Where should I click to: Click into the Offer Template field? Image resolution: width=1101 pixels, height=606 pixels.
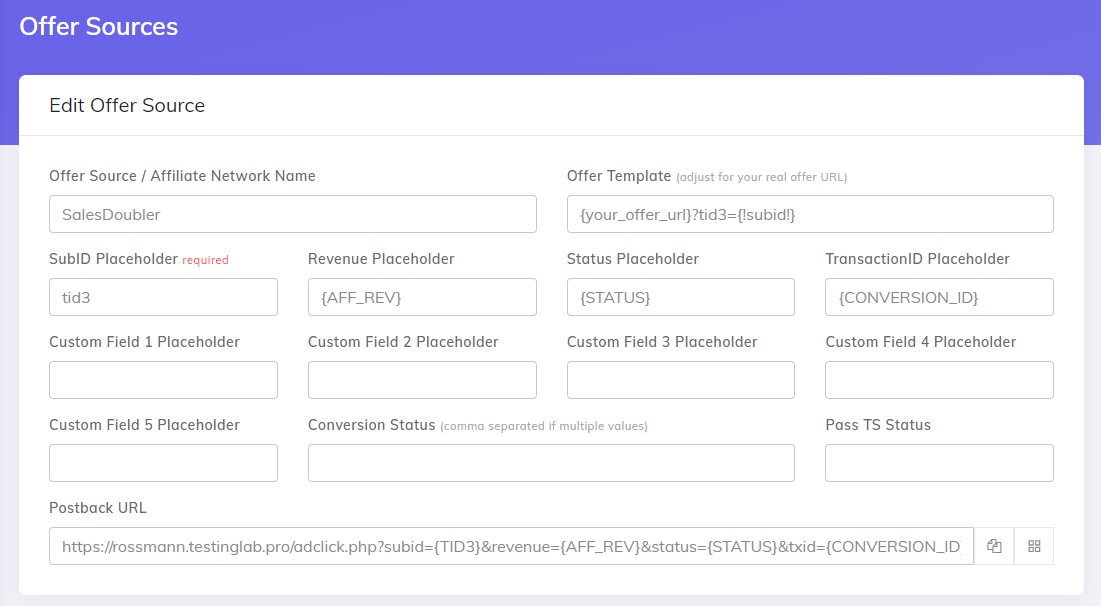(x=810, y=214)
